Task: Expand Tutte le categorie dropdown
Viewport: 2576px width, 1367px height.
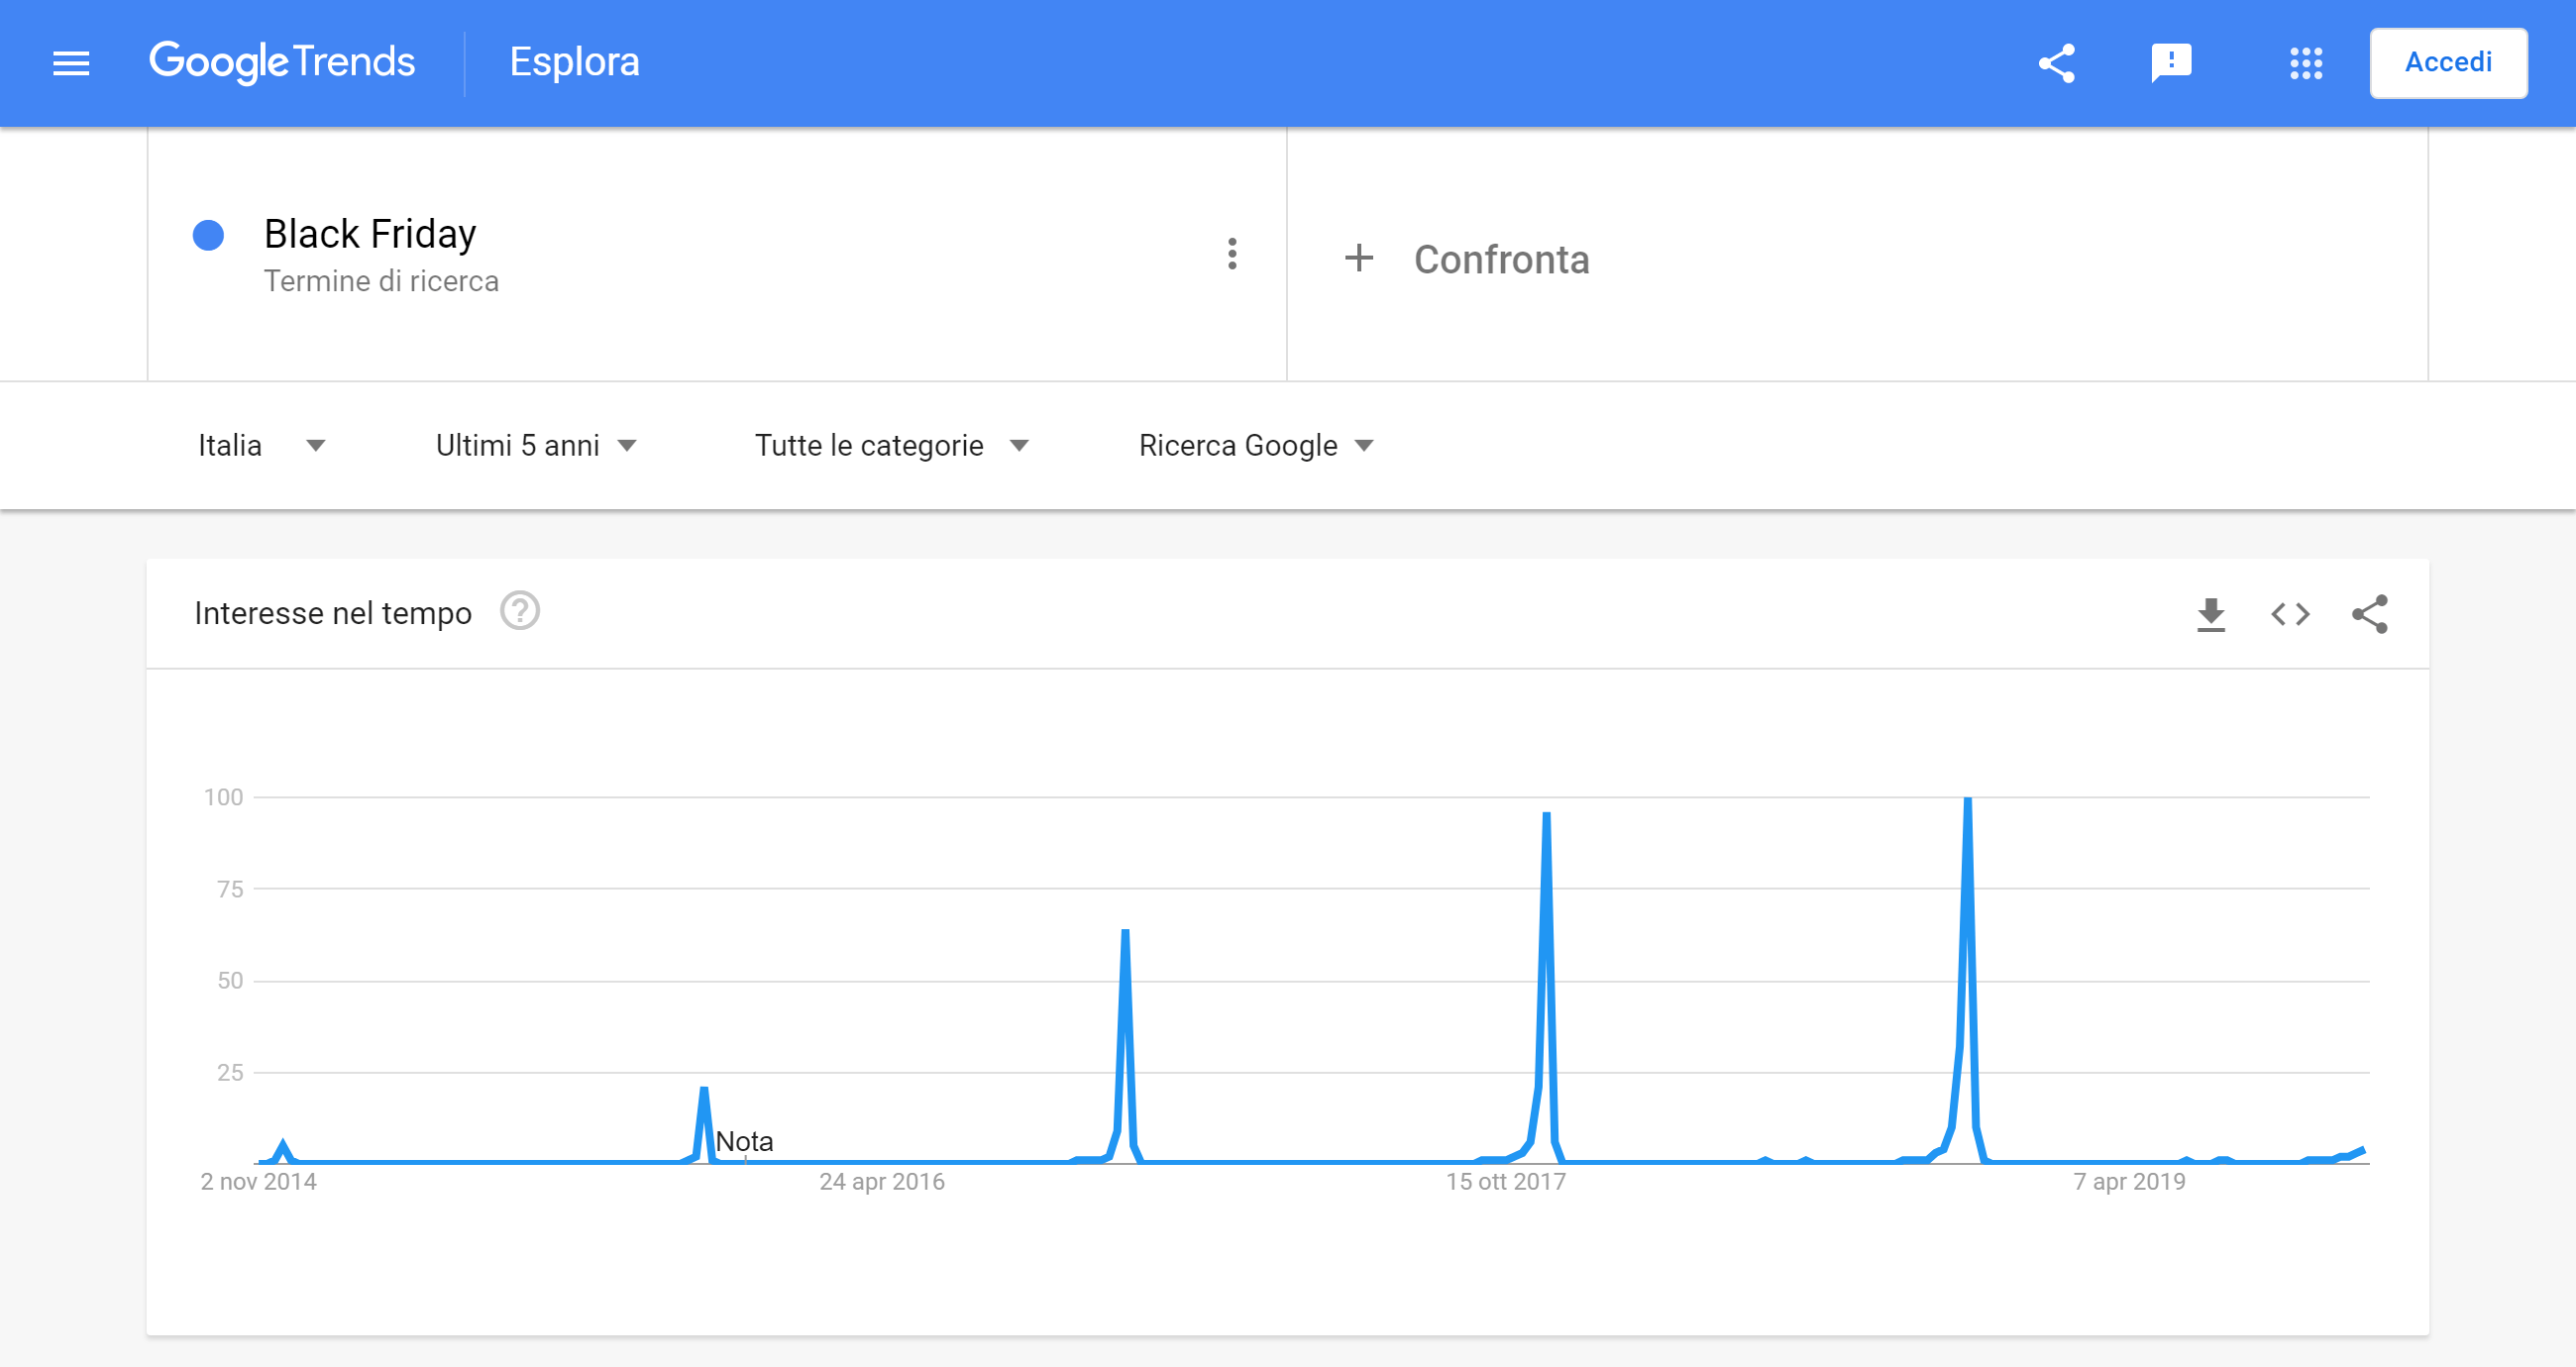Action: click(891, 445)
